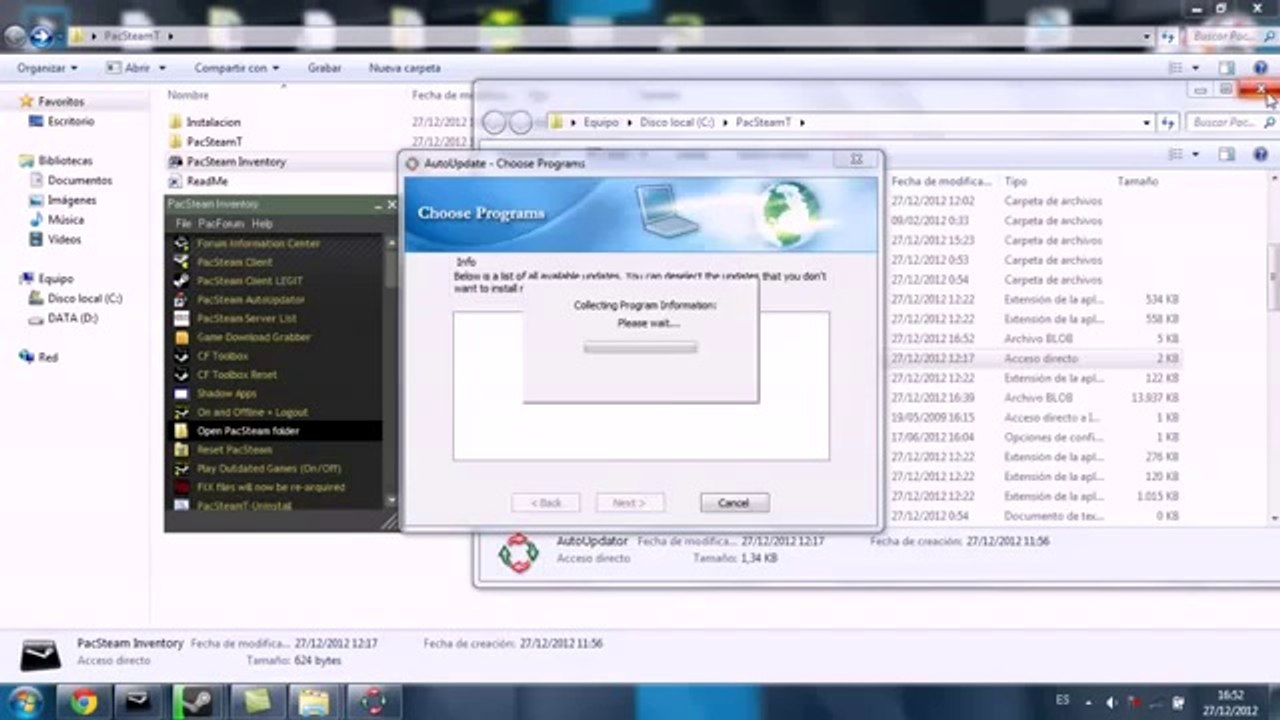
Task: Toggle preview pane in the back Explorer window
Action: 1227,68
